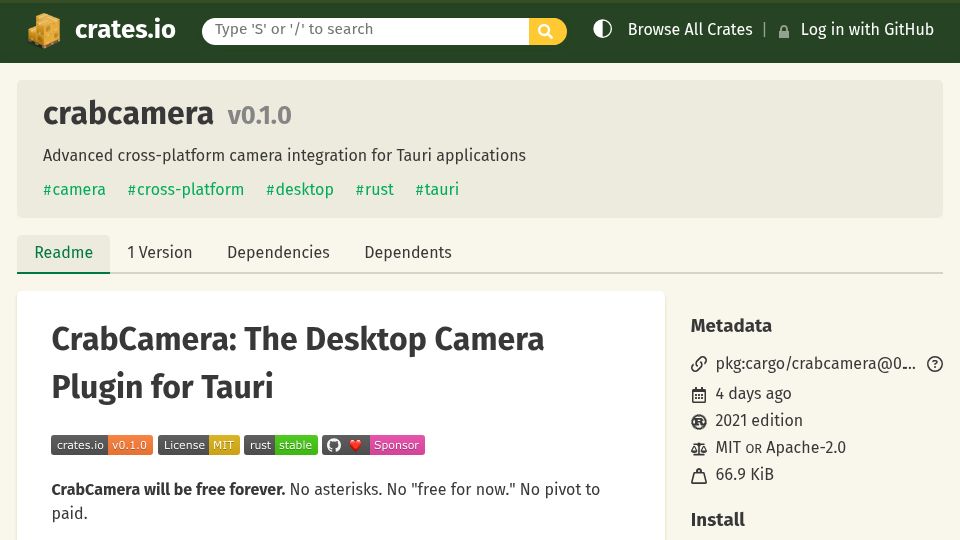The width and height of the screenshot is (960, 540).
Task: Click the lock icon beside Log in
Action: click(x=784, y=31)
